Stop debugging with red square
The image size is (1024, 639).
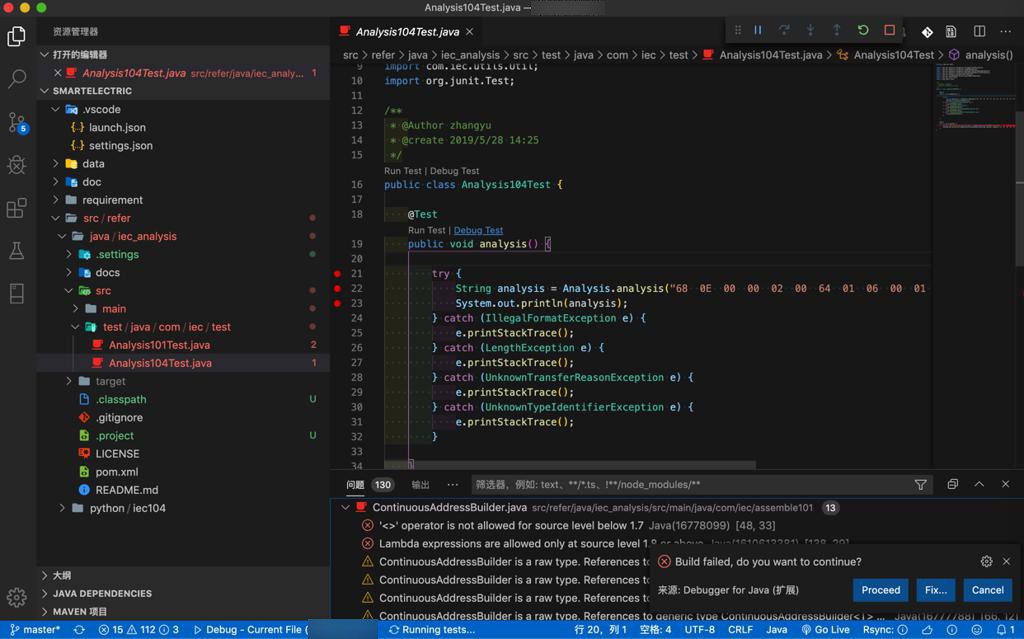[889, 31]
